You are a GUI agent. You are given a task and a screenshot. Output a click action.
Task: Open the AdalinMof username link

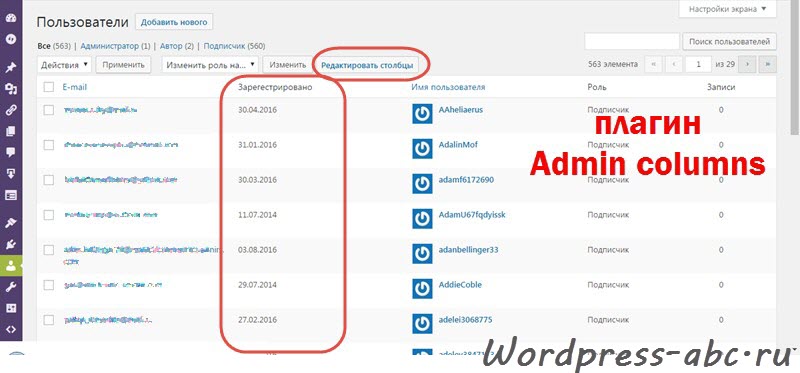[x=458, y=144]
